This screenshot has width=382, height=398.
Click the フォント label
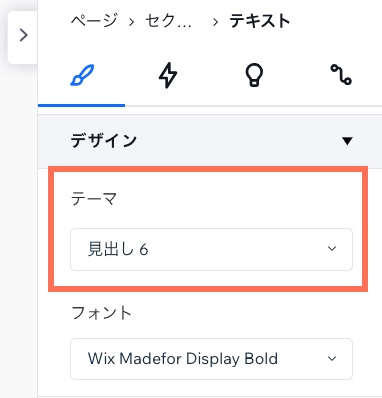click(x=102, y=313)
